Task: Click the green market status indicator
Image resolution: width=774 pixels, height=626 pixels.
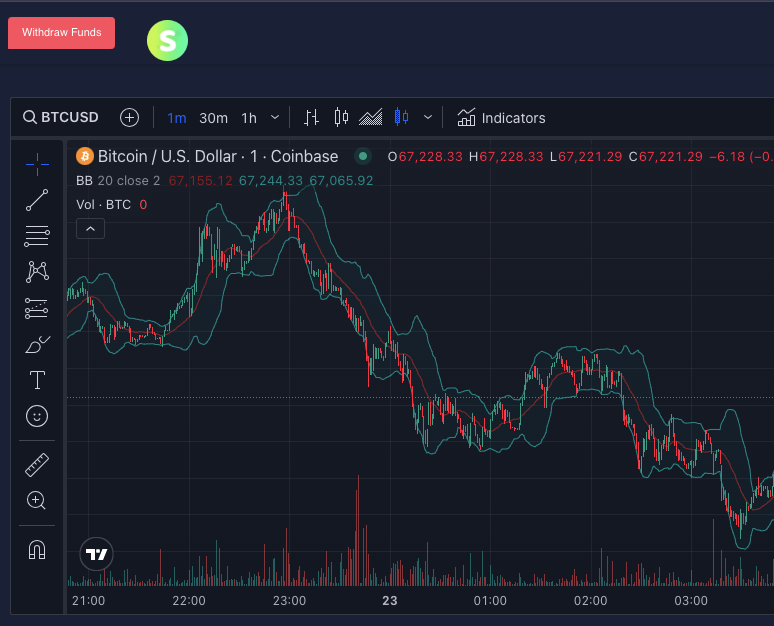Action: (363, 156)
